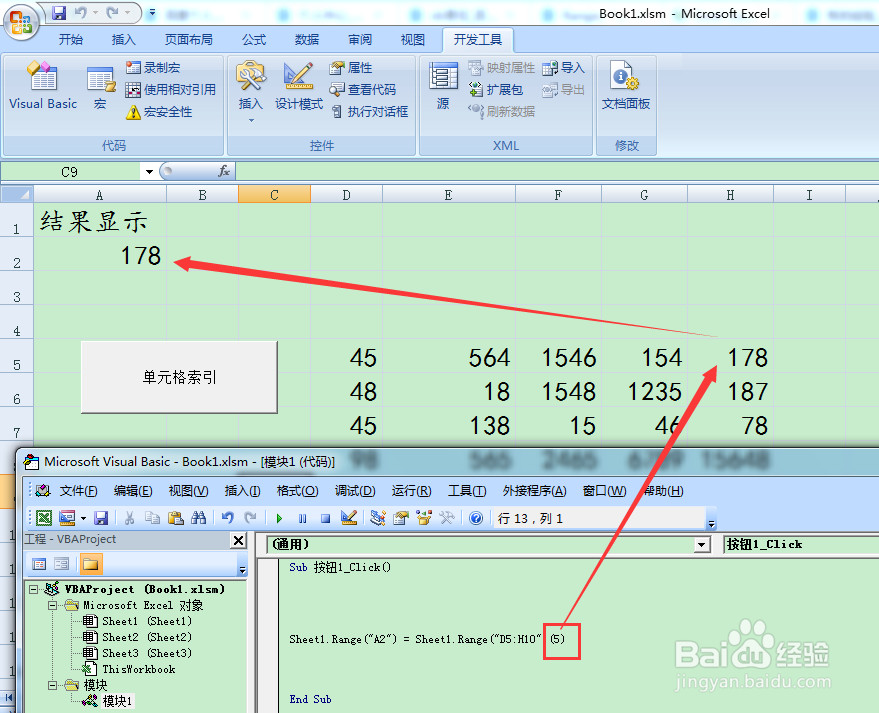Collapse the 模块 folder node
The width and height of the screenshot is (879, 713).
pos(52,685)
